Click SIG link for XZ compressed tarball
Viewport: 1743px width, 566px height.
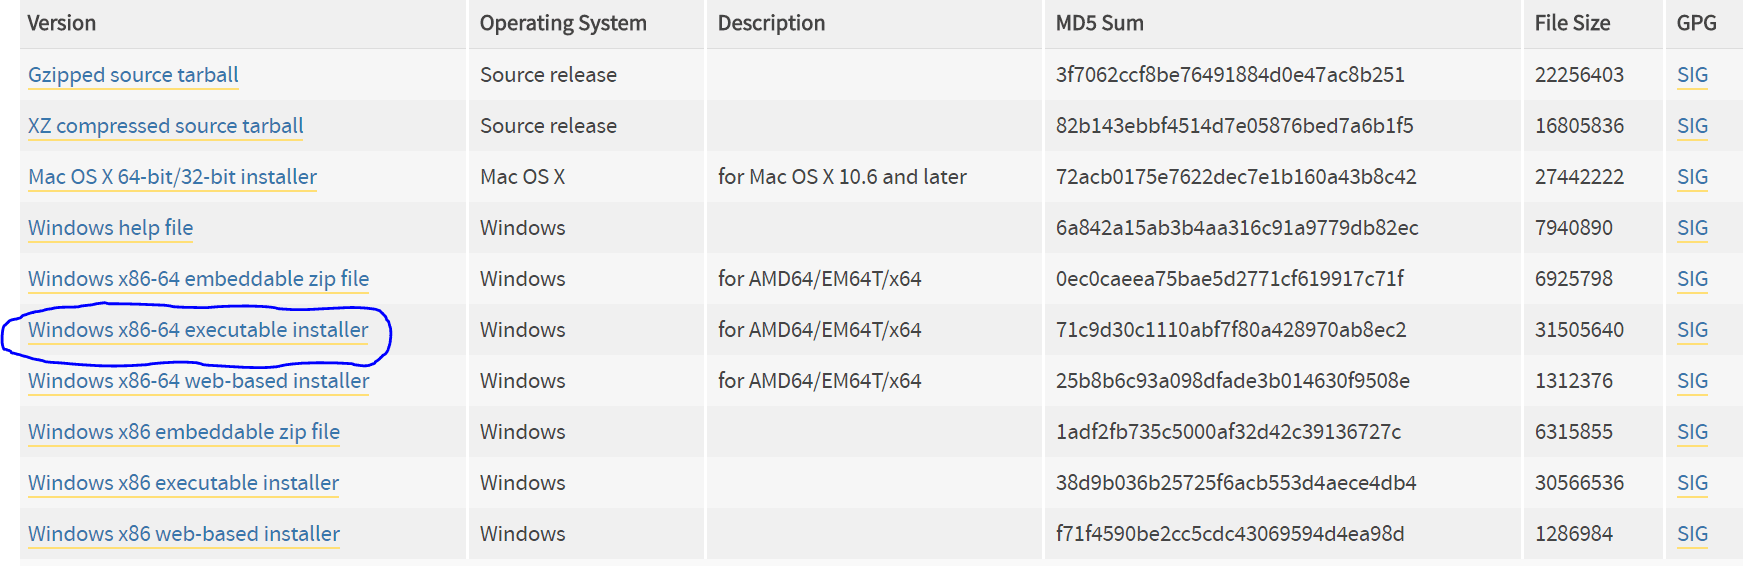pos(1692,126)
